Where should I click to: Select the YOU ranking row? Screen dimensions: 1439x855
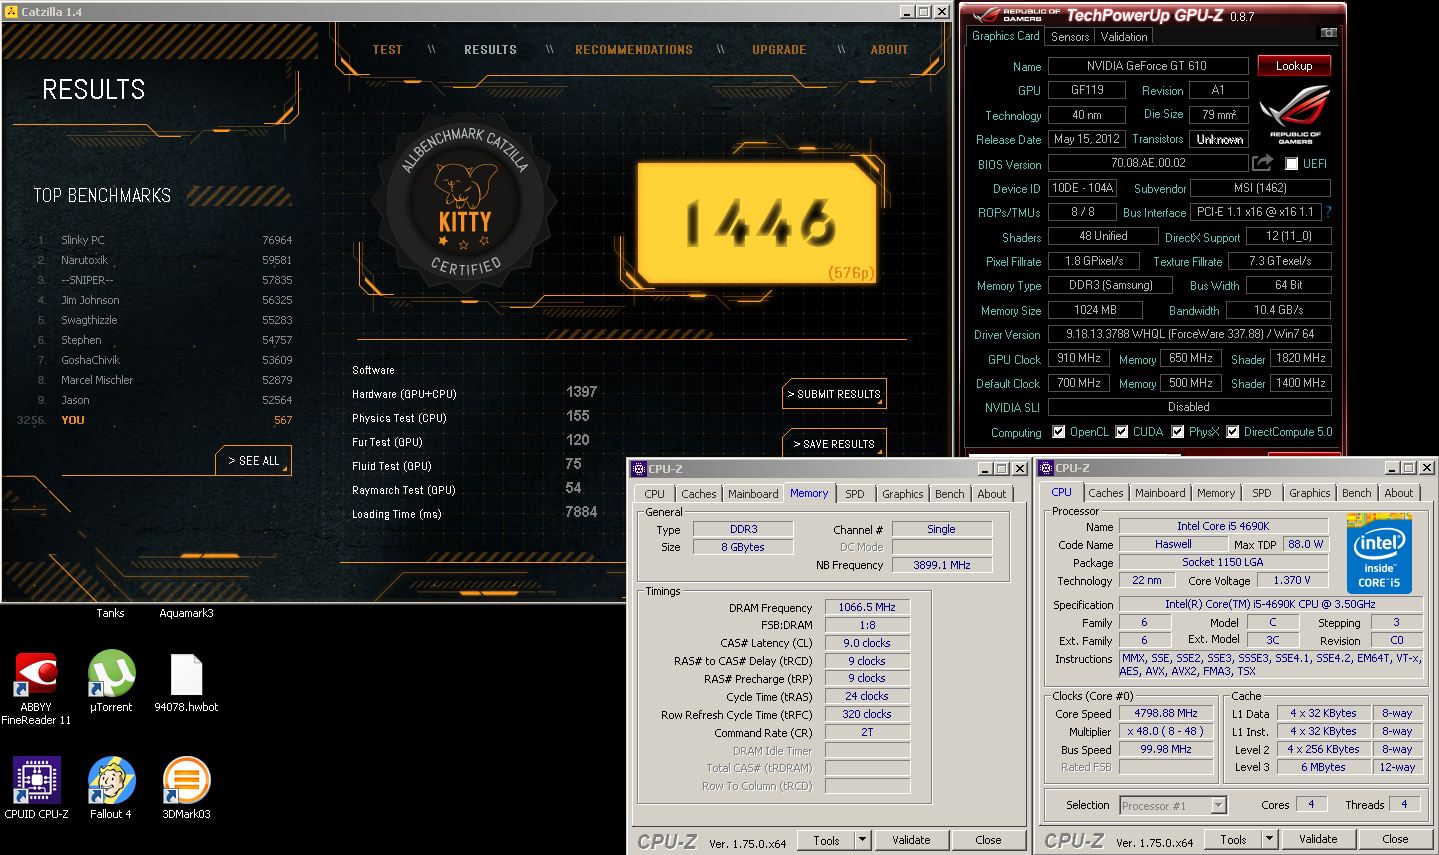click(x=155, y=420)
